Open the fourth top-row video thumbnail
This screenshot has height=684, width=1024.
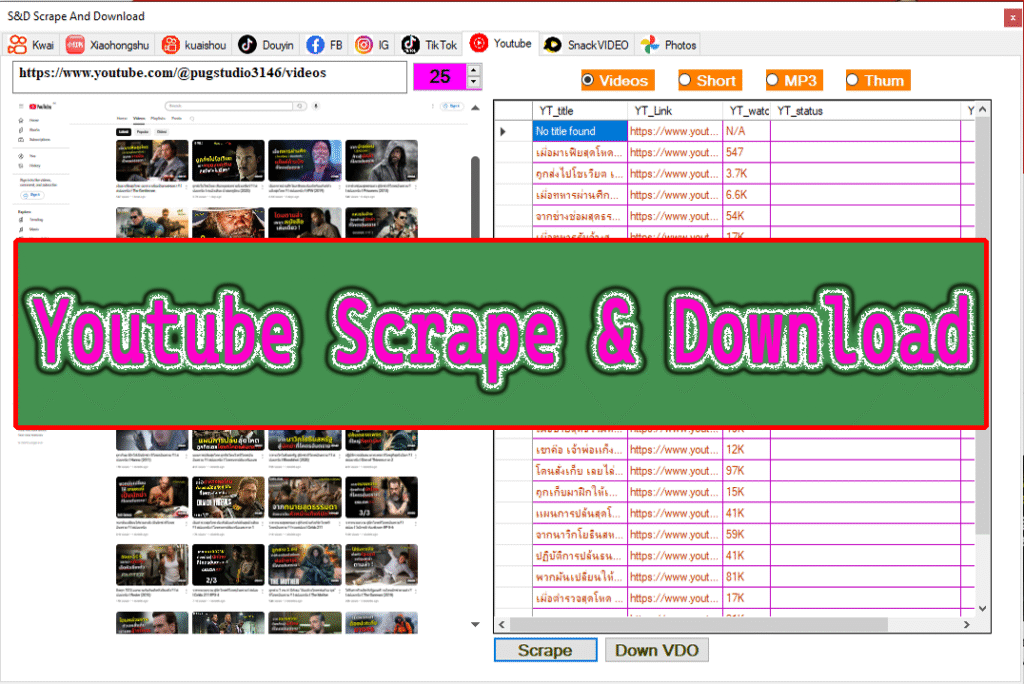tap(381, 161)
